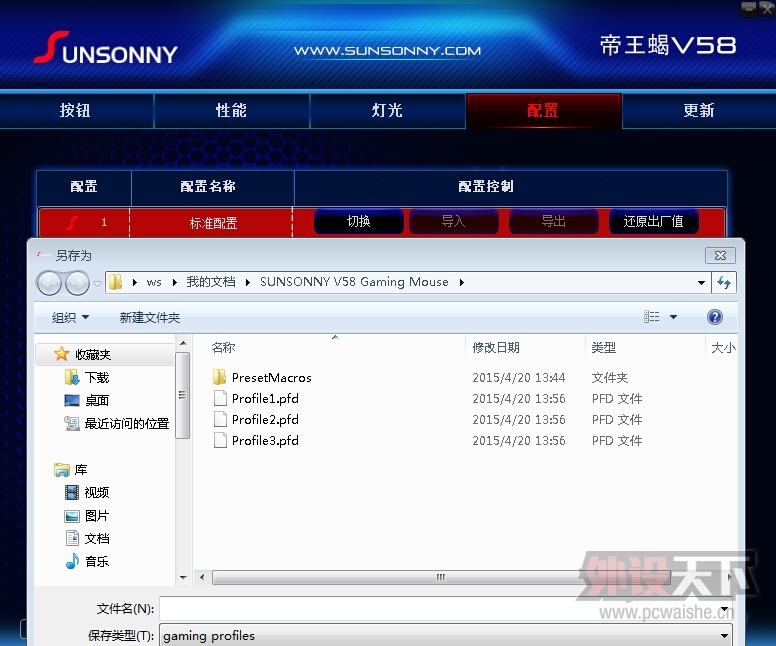This screenshot has height=646, width=776.
Task: Click the SUNSONNY V58 Gaming Mouse breadcrumb
Action: coord(354,282)
